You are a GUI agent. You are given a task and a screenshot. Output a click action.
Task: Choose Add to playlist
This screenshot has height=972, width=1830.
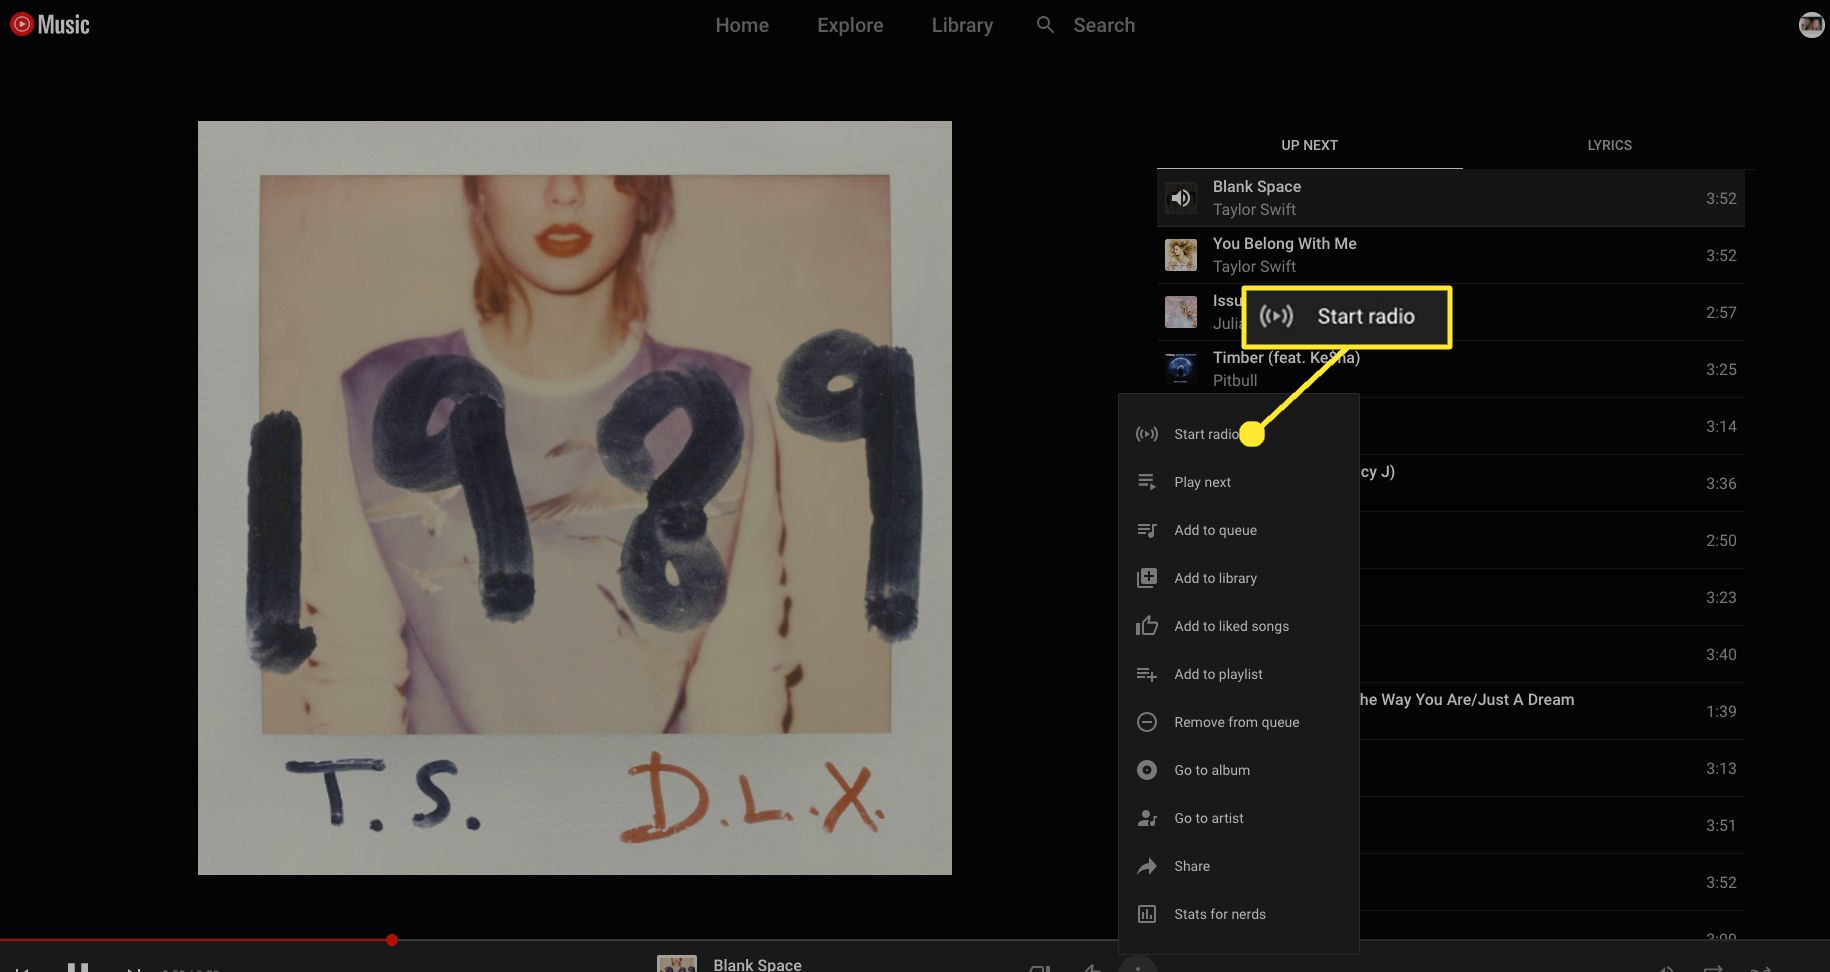pos(1238,674)
